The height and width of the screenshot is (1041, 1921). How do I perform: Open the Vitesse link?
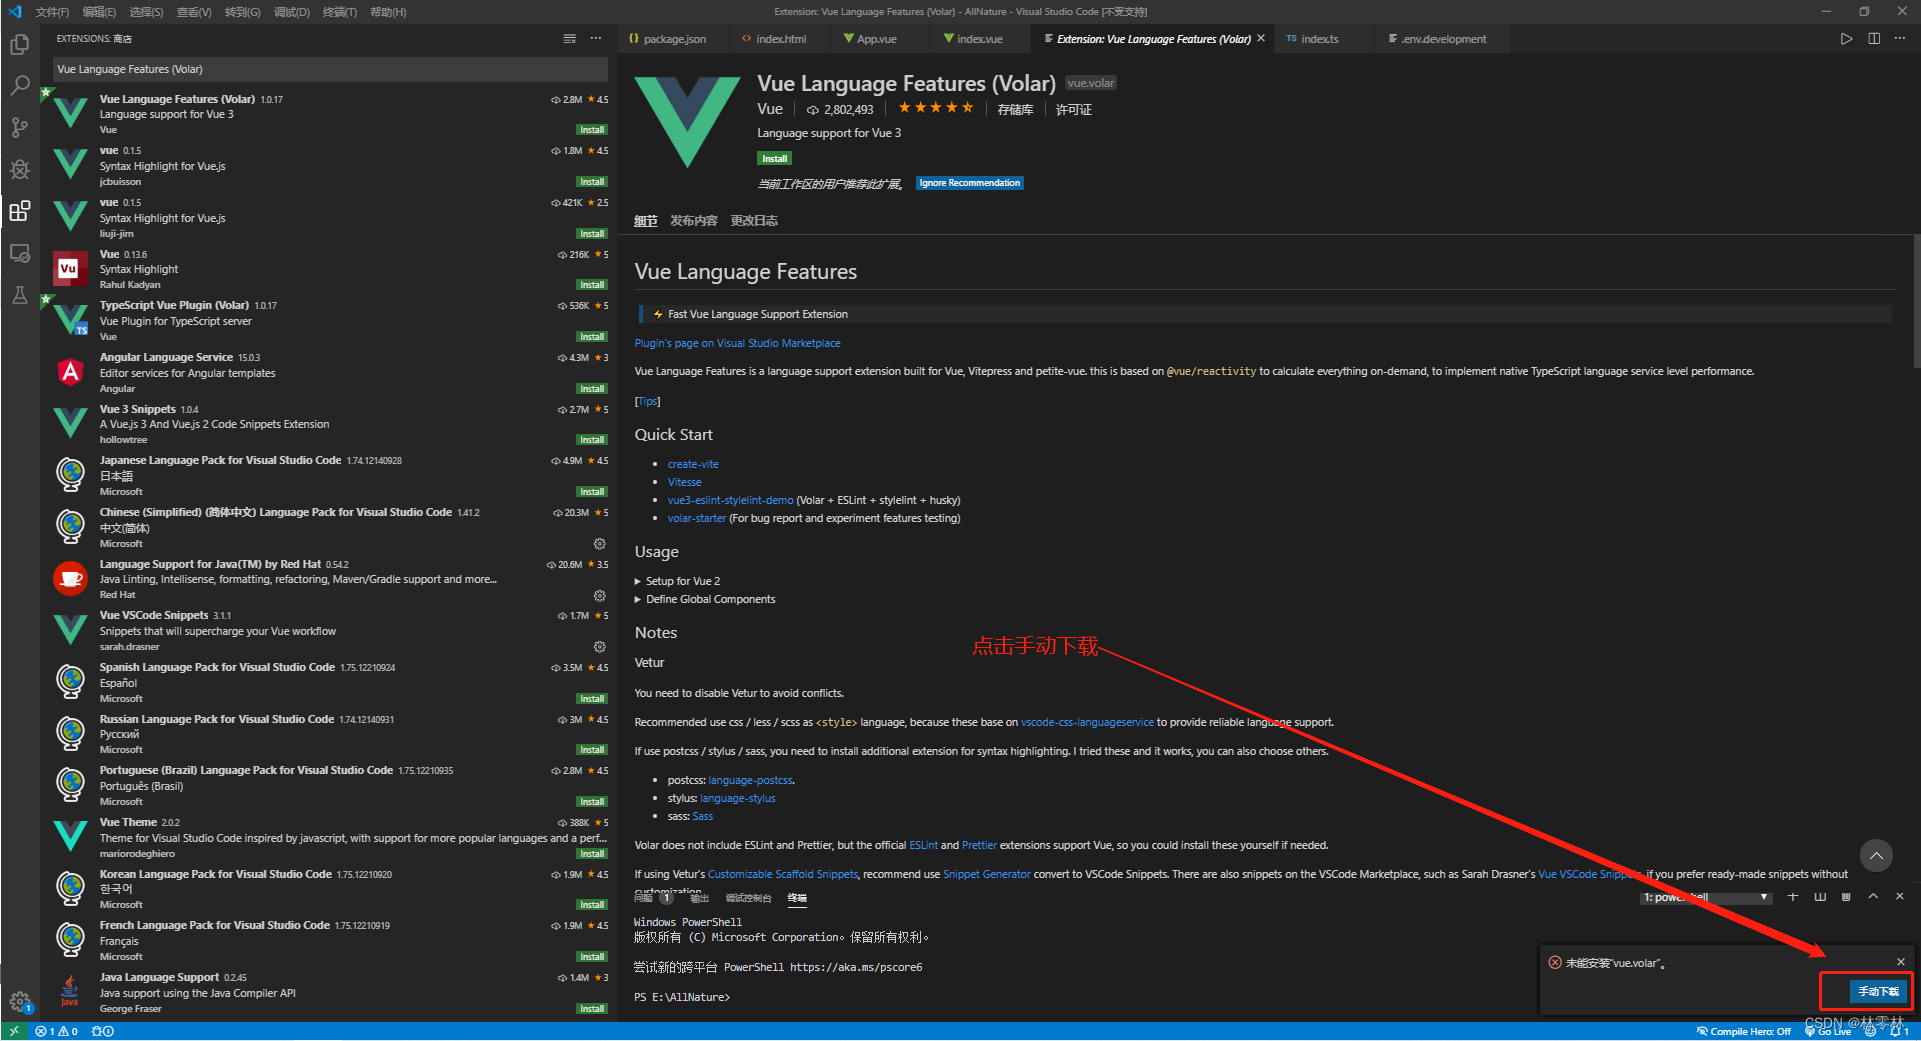pyautogui.click(x=684, y=482)
